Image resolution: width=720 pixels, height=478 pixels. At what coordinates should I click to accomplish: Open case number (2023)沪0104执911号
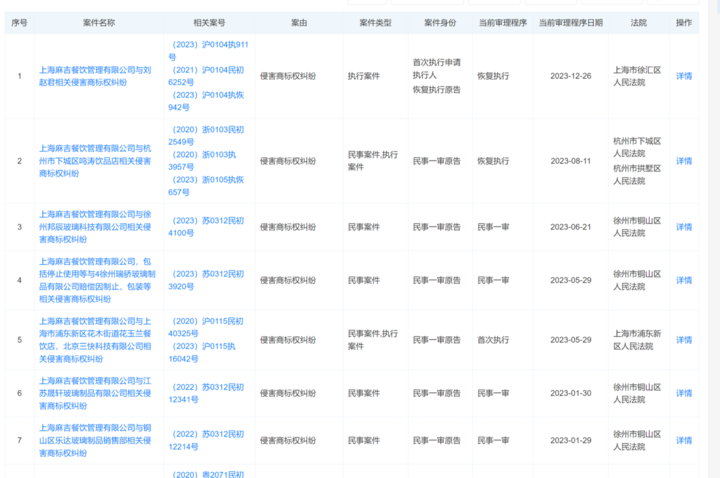coord(208,51)
